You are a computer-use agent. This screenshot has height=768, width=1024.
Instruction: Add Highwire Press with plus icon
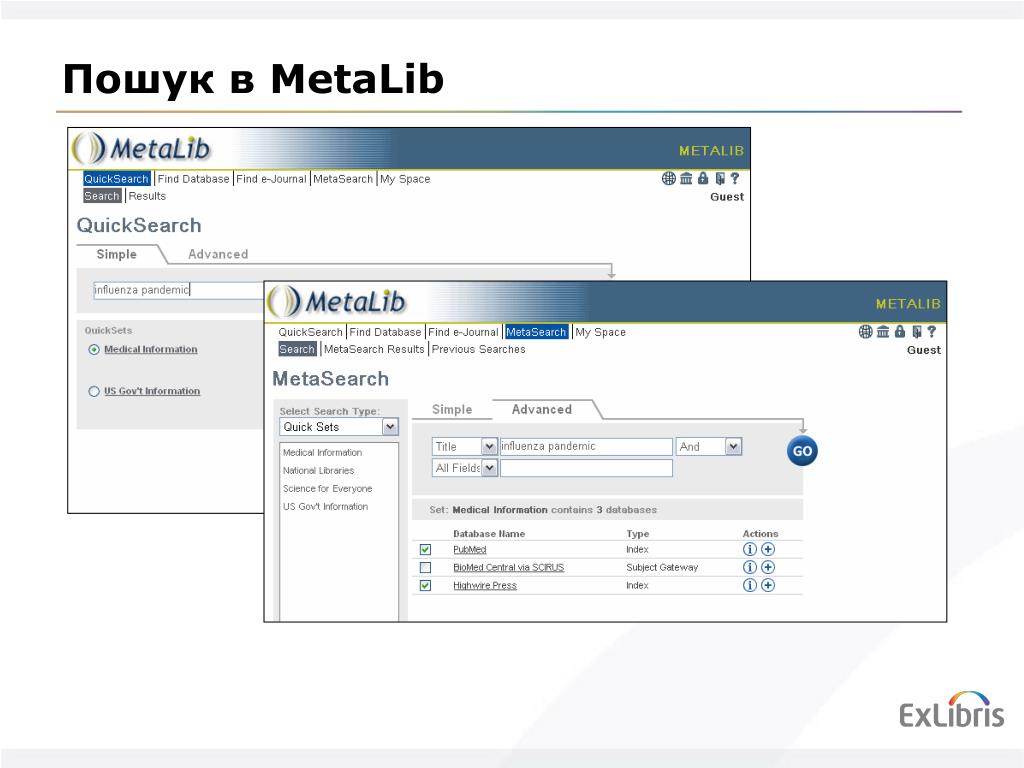click(x=768, y=585)
